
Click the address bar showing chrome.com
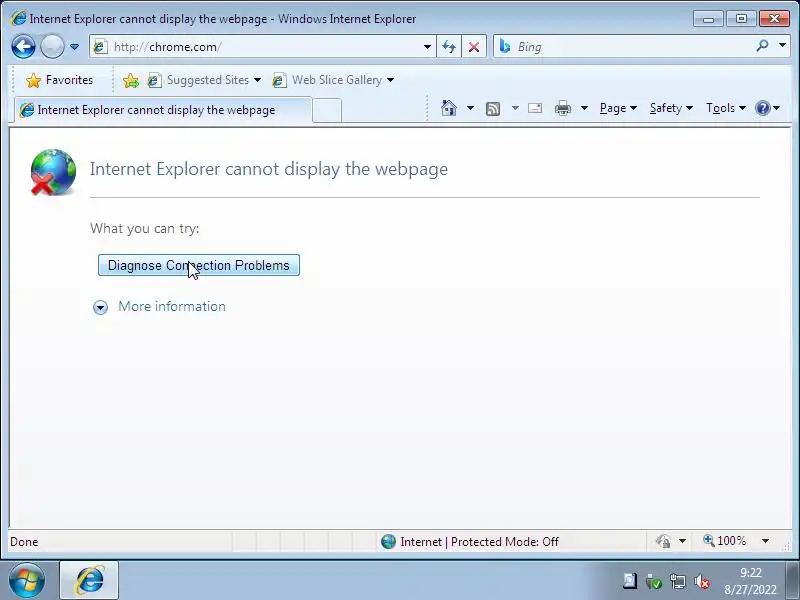click(263, 47)
